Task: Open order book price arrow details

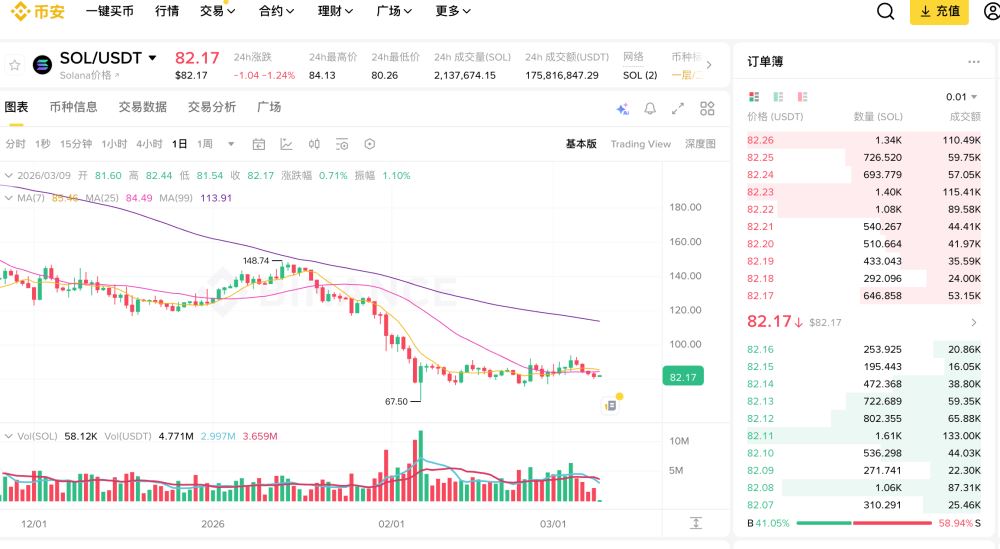Action: point(973,323)
